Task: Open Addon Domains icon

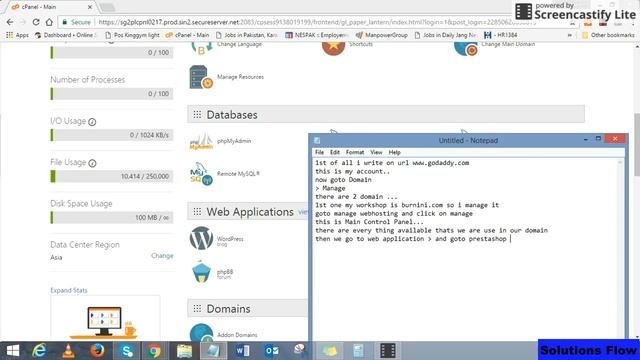Action: click(x=201, y=332)
